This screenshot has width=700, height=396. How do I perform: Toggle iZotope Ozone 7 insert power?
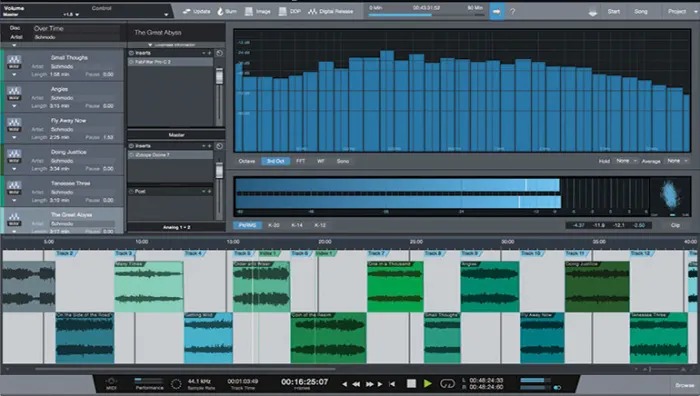[131, 155]
